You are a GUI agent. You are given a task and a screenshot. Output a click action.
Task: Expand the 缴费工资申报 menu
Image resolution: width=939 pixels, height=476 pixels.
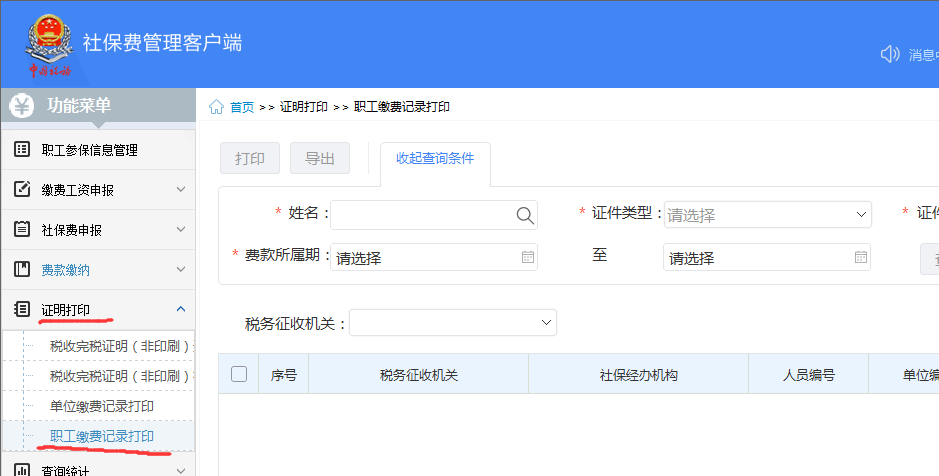(x=181, y=190)
